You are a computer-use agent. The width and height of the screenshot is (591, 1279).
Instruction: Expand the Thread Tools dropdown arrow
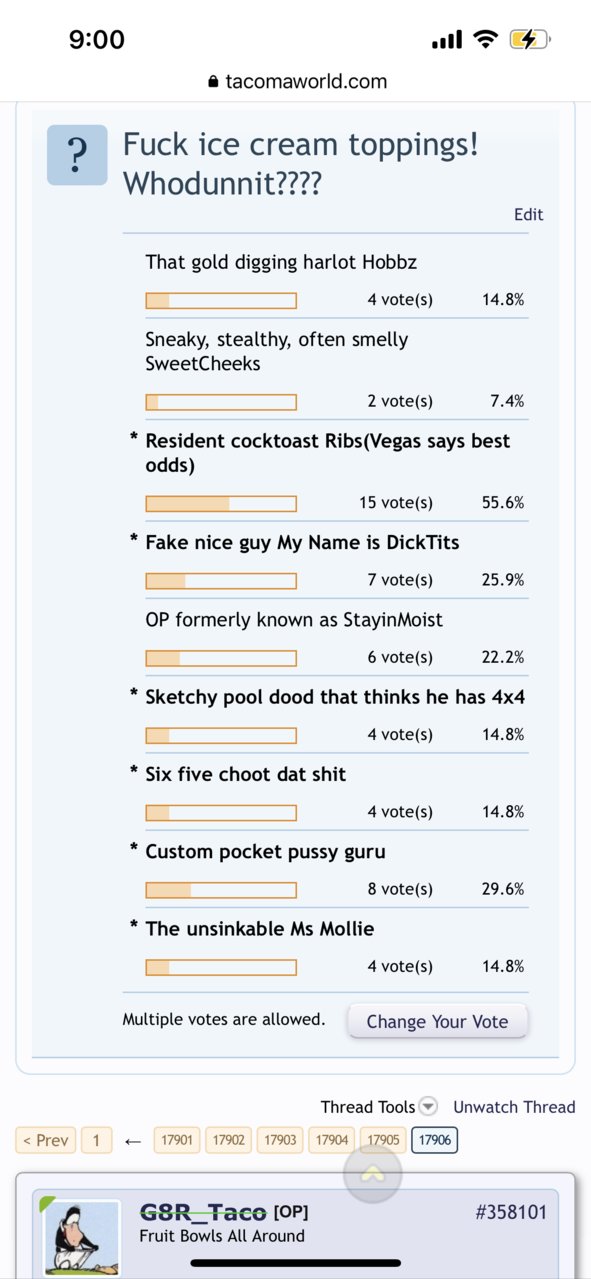[428, 1106]
